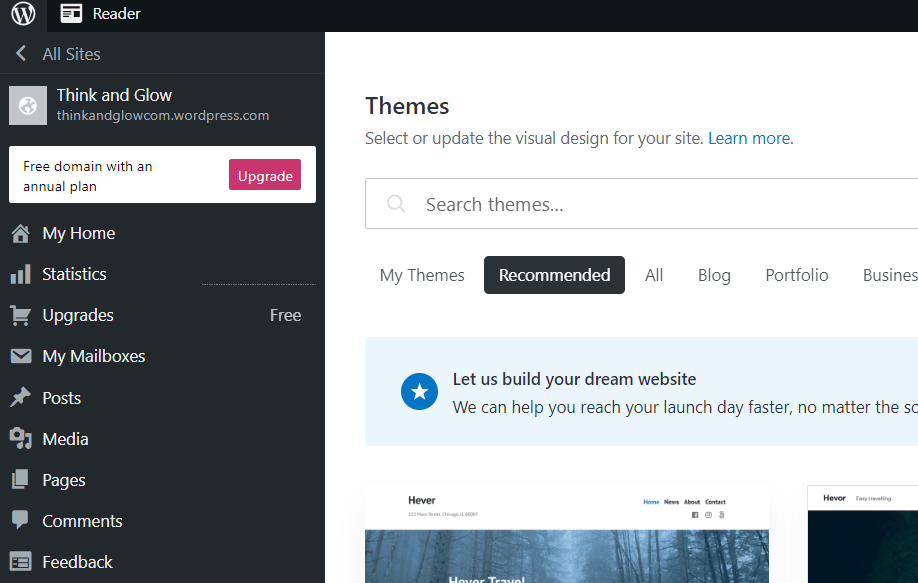Click the Think and Glow site globe icon
Screen dimensions: 918x583
pos(28,105)
